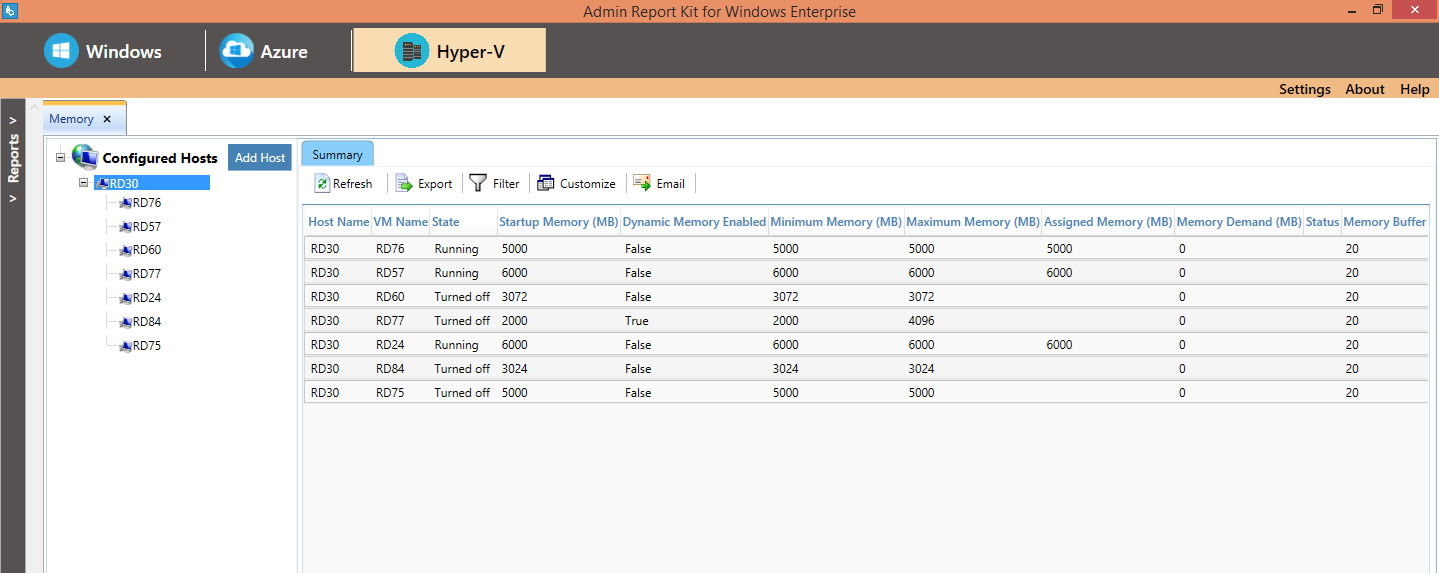
Task: Sort by the Memory Buffer column
Action: pyautogui.click(x=1385, y=222)
